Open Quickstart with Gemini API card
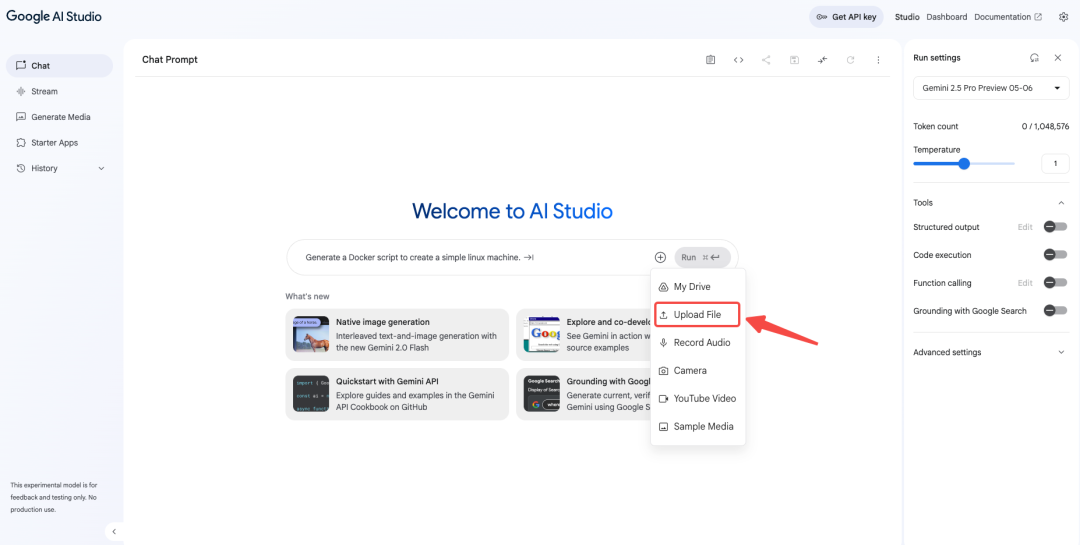Image resolution: width=1080 pixels, height=545 pixels. click(x=397, y=394)
